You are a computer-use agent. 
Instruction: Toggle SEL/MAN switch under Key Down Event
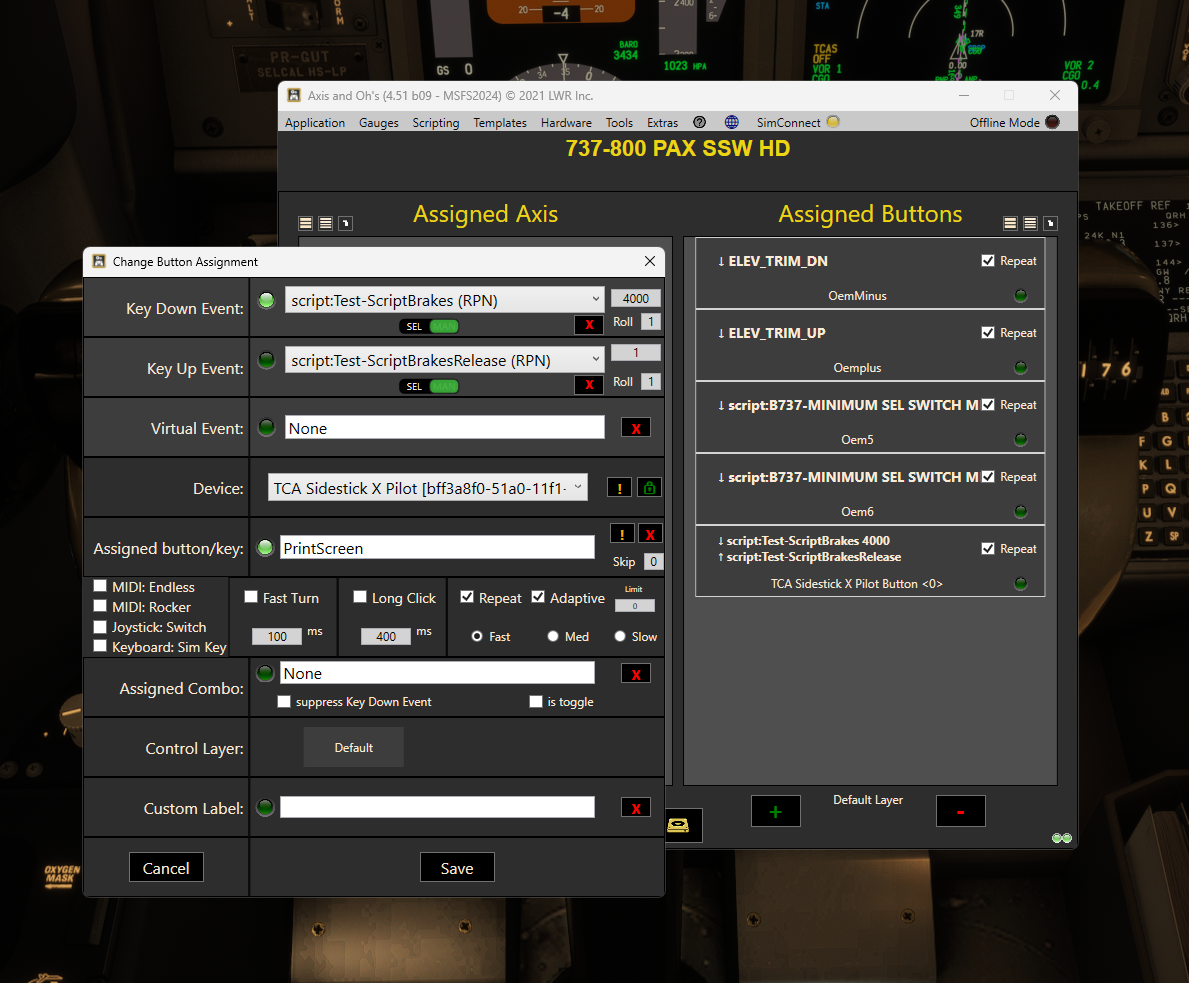coord(429,326)
